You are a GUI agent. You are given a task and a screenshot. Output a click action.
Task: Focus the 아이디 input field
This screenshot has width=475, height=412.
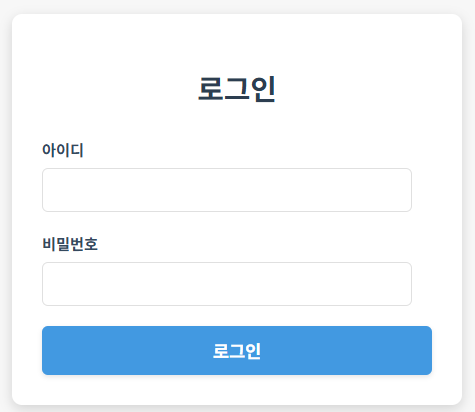click(227, 190)
